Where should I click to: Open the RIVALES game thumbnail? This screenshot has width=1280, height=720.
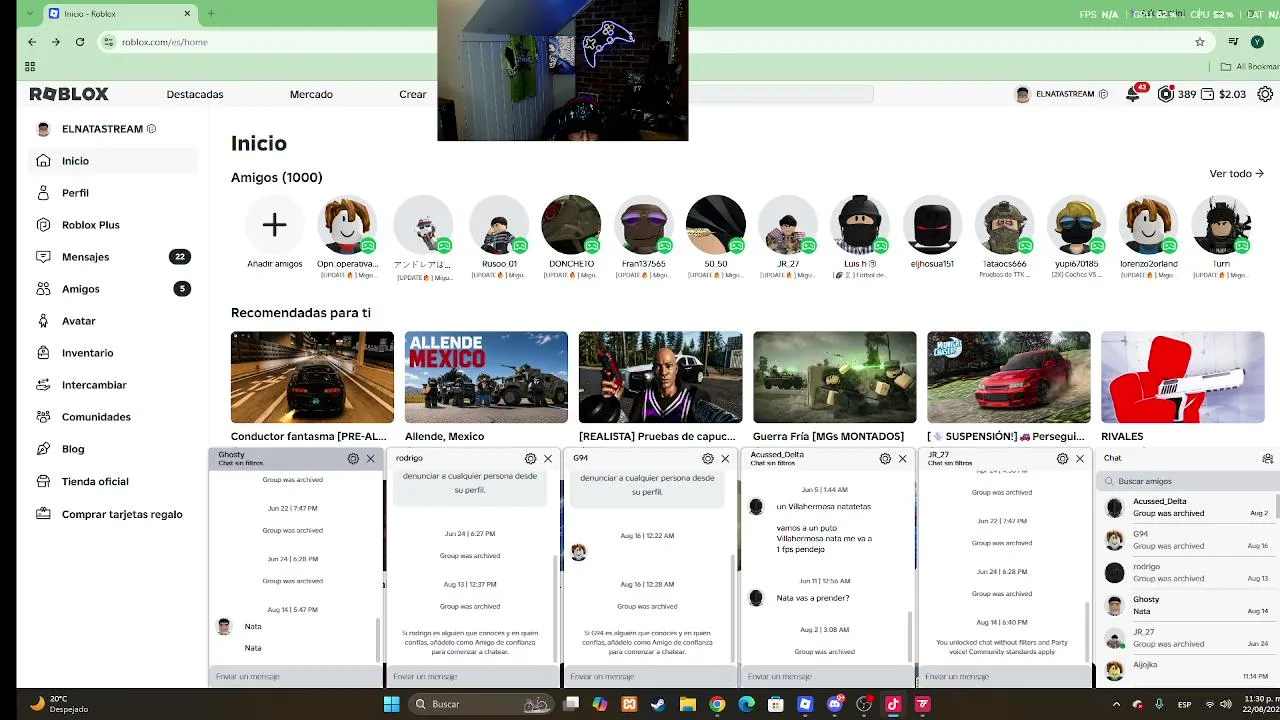tap(1182, 377)
